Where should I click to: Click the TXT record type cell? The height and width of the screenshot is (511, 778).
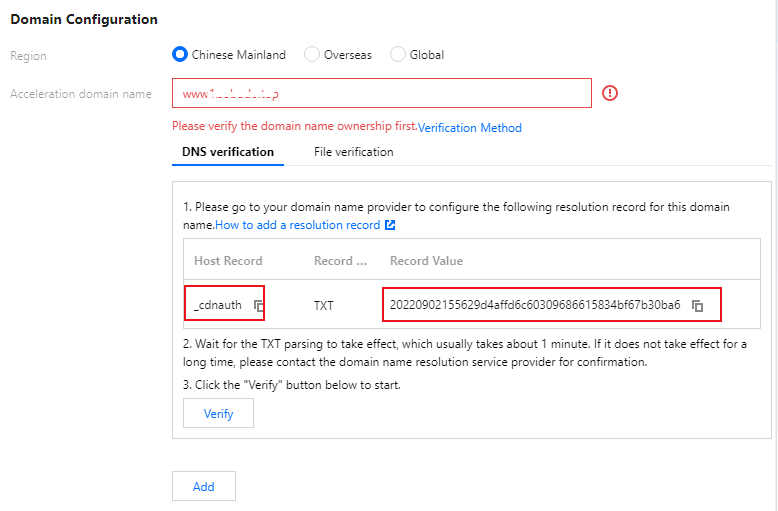click(323, 305)
